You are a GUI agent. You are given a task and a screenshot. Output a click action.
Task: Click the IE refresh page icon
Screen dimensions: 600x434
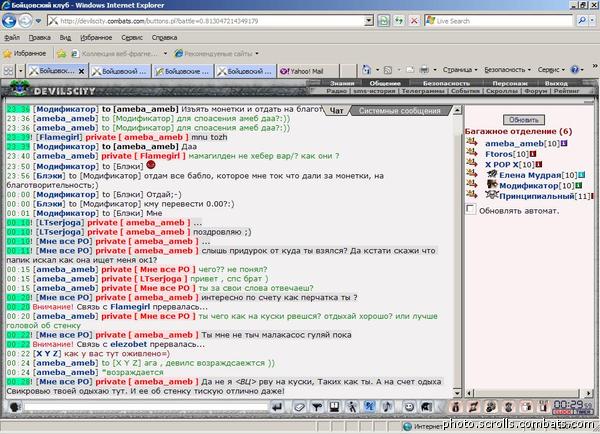click(x=399, y=21)
